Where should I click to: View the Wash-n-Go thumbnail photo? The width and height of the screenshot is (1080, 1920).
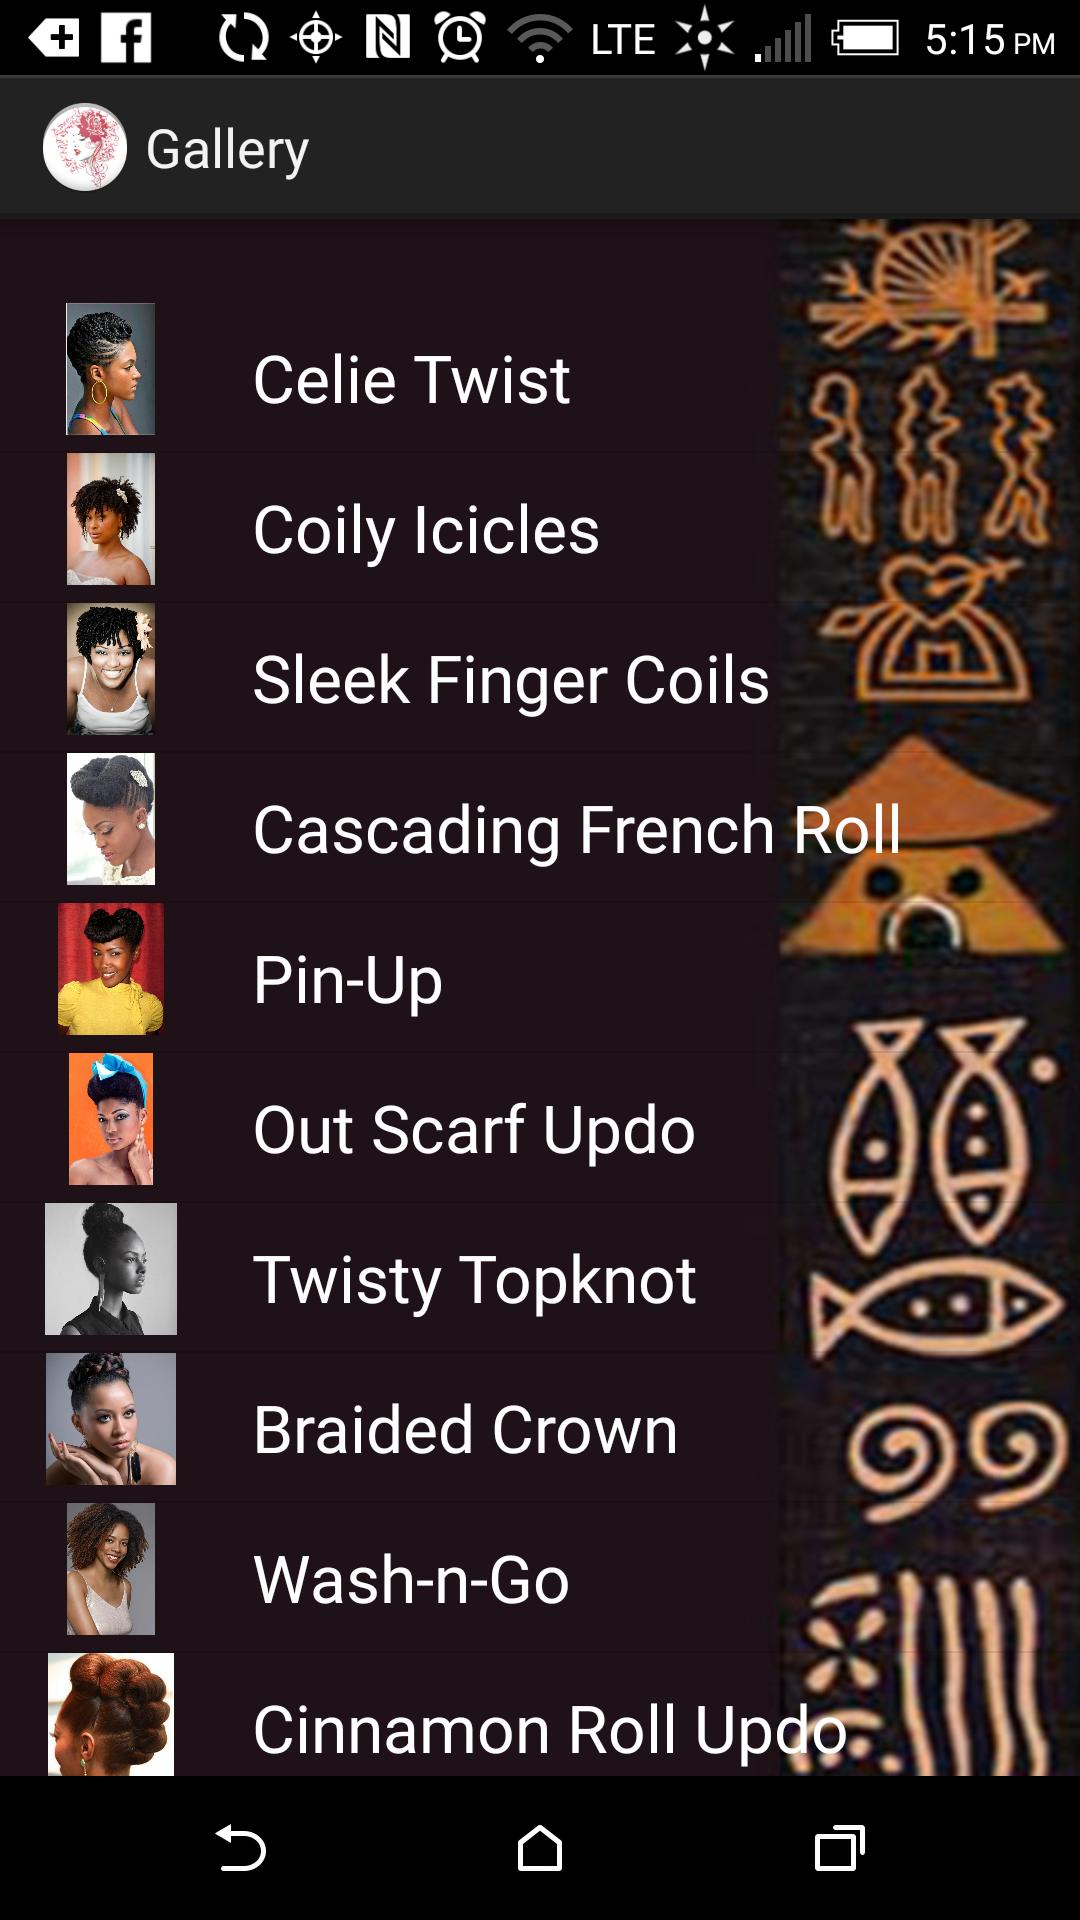click(111, 1569)
